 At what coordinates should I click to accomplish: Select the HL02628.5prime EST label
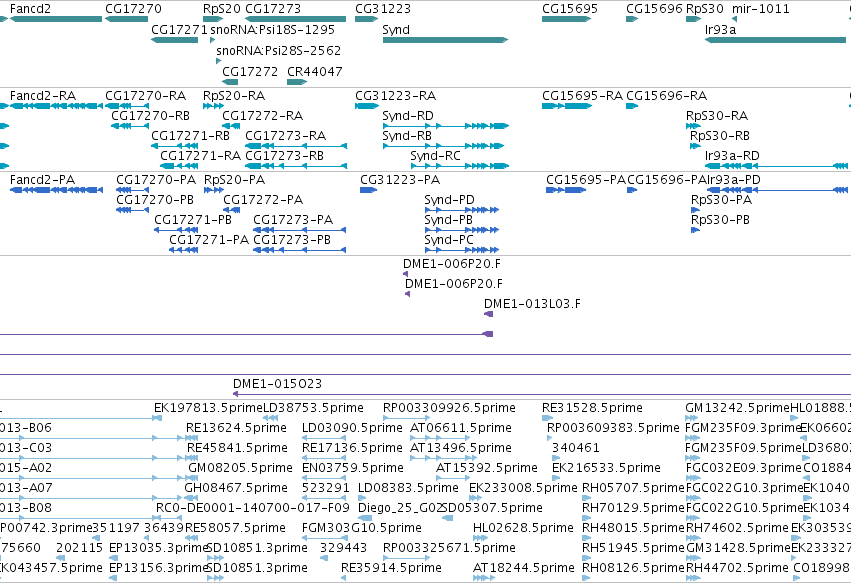523,528
